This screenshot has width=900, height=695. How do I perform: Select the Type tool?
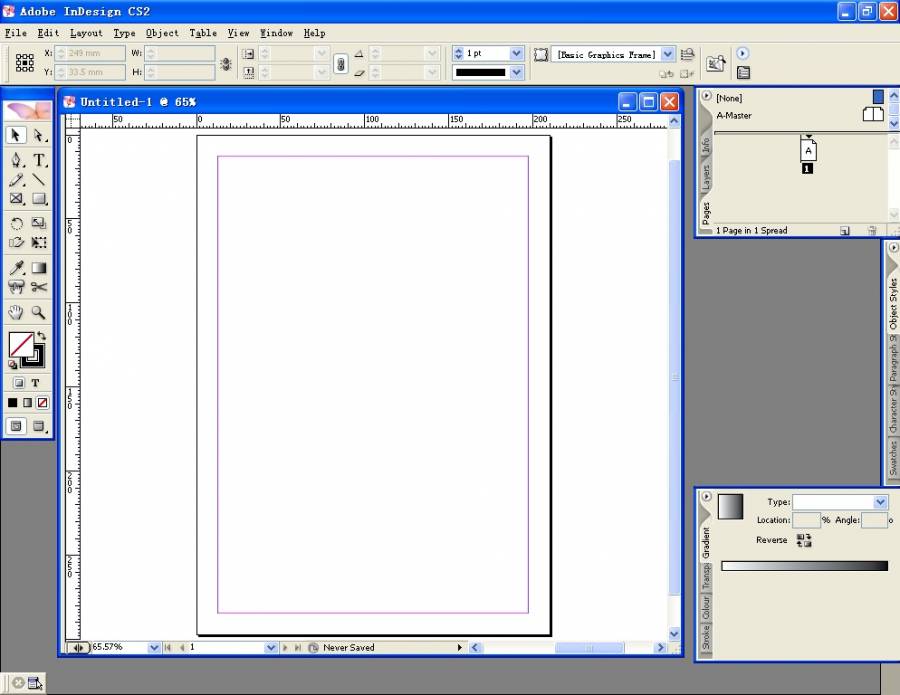tap(39, 160)
